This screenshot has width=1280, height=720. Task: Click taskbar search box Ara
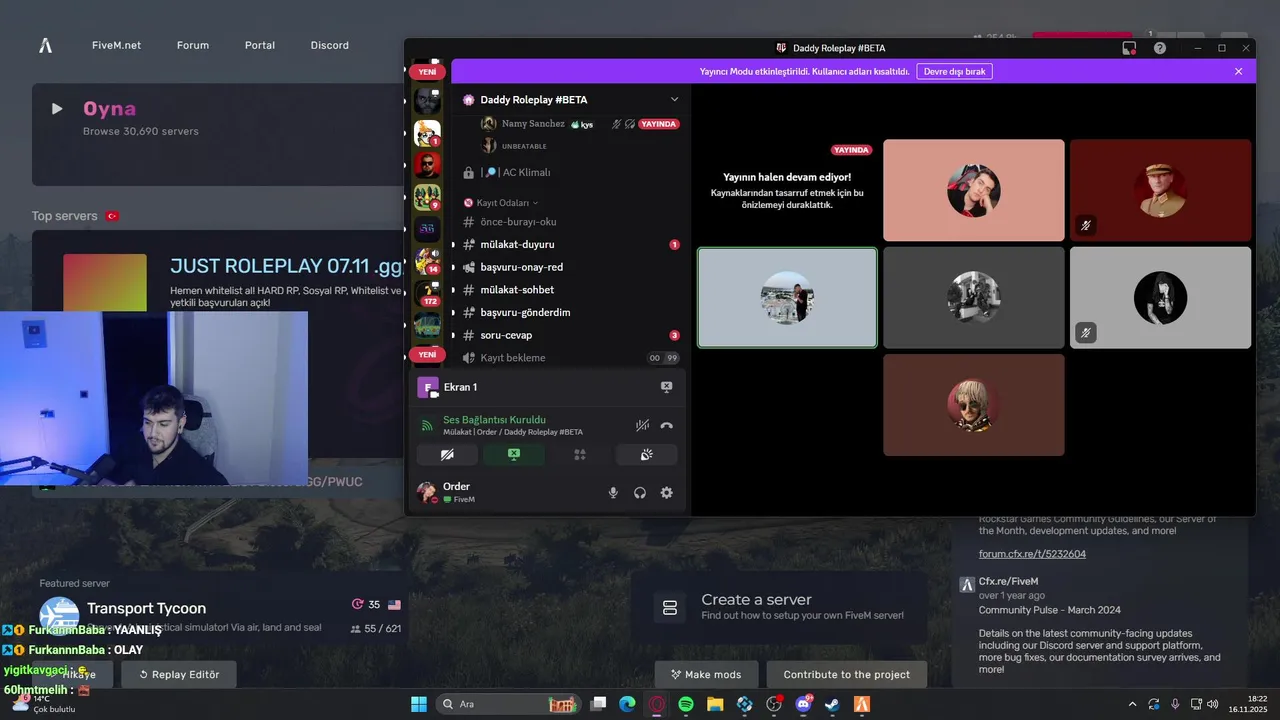pos(509,704)
